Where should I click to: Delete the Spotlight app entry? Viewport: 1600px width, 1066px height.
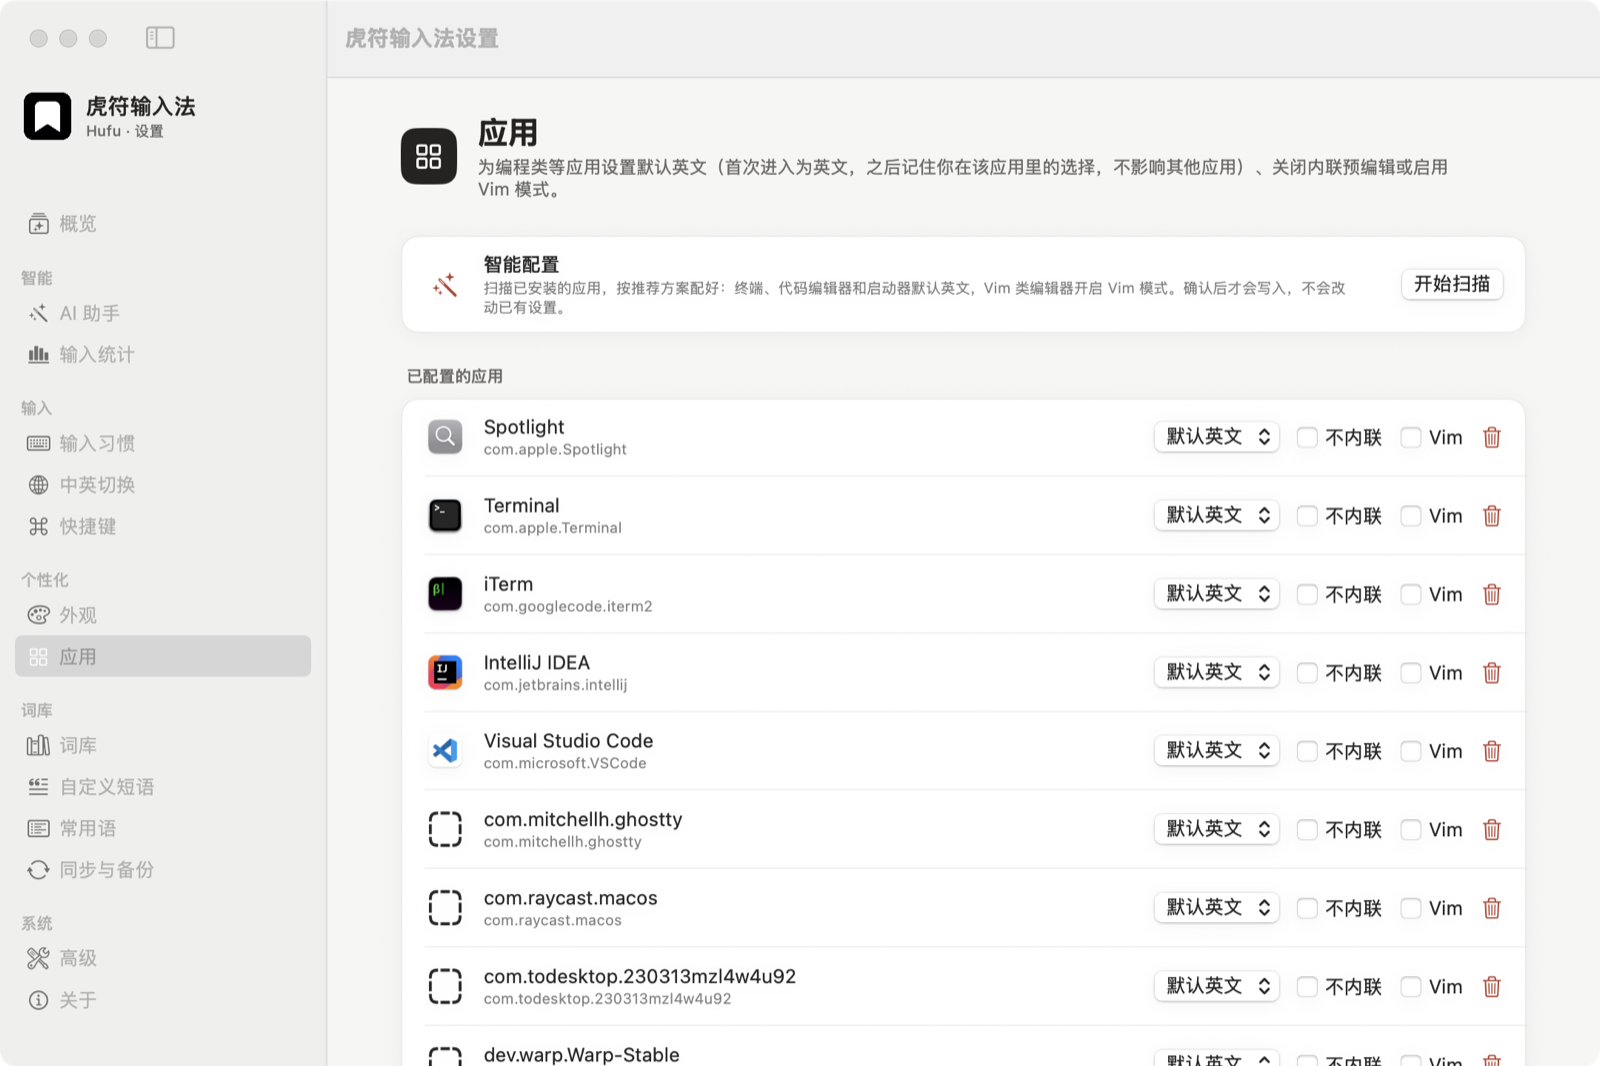(x=1492, y=437)
